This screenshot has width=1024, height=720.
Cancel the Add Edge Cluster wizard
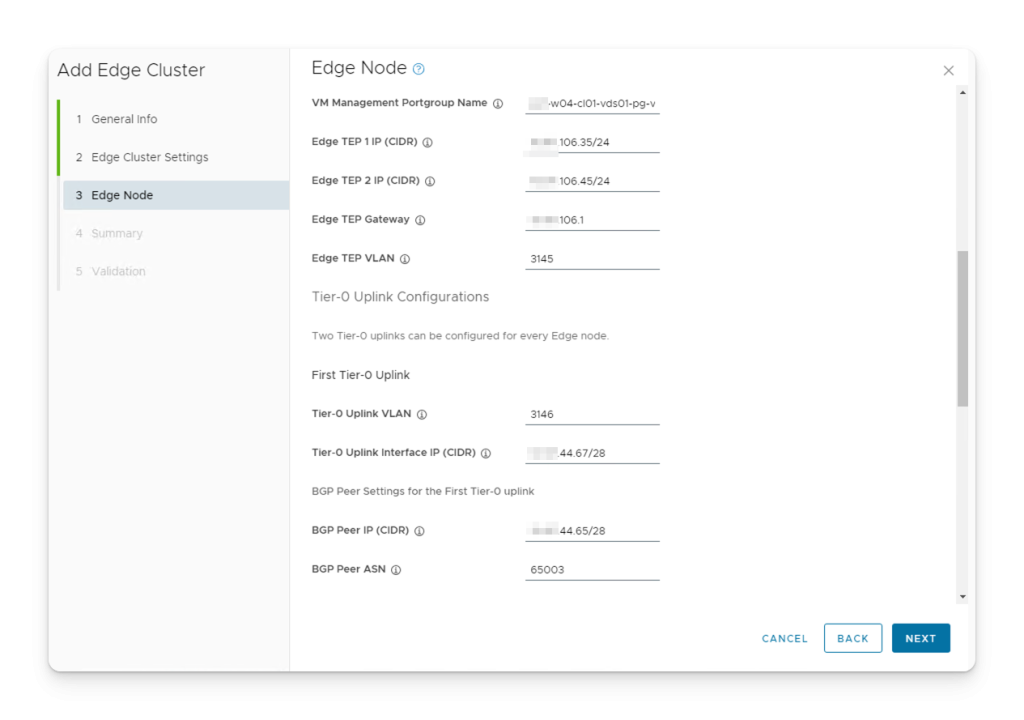[x=784, y=638]
